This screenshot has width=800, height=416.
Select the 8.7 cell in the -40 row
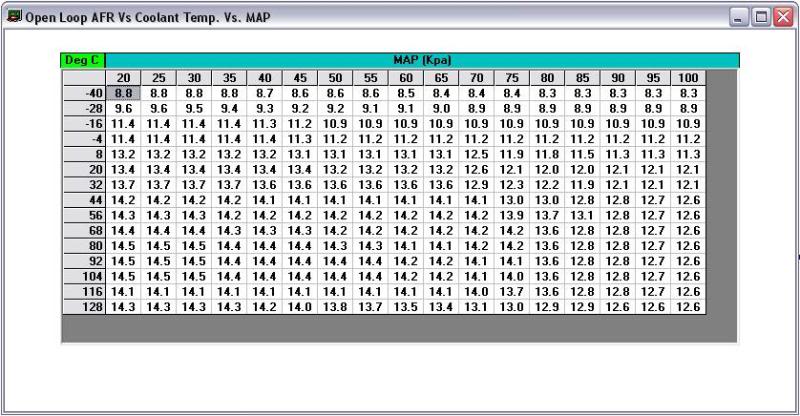click(x=265, y=93)
